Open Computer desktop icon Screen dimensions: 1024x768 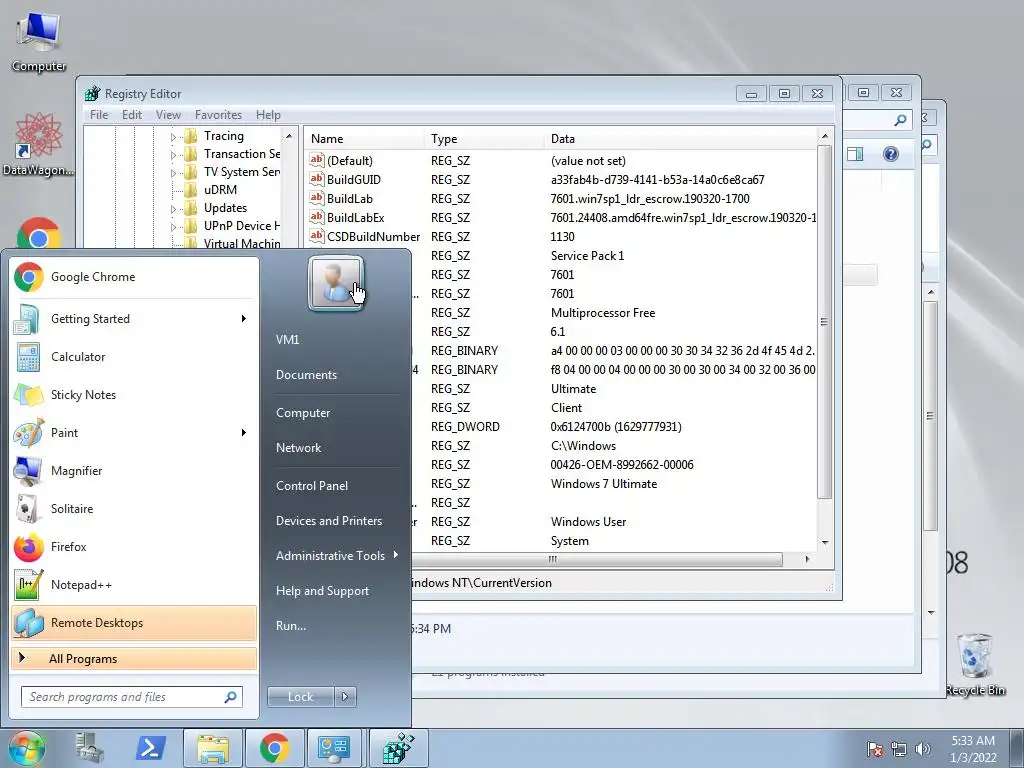click(39, 41)
